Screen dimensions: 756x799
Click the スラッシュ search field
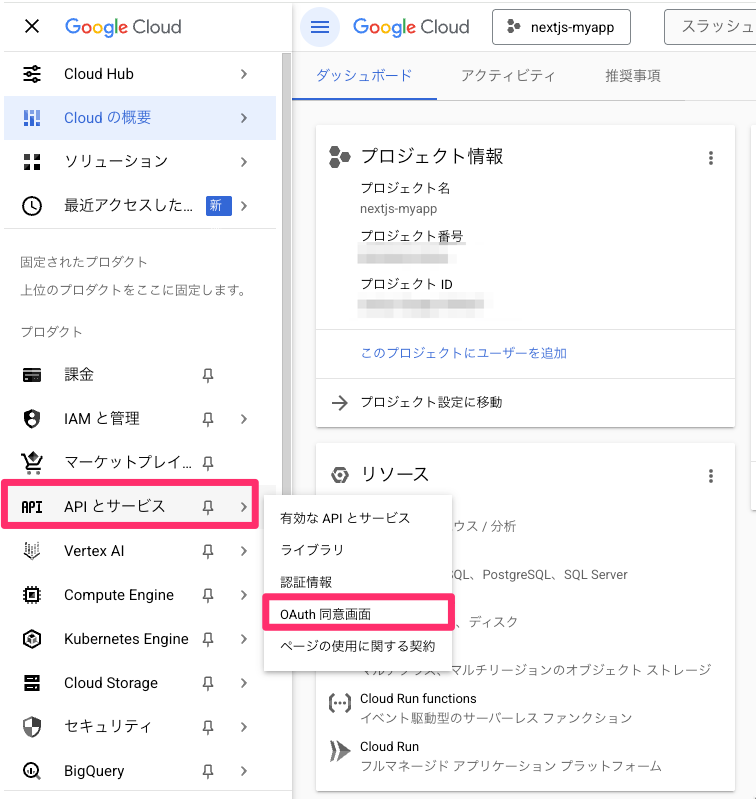tap(710, 27)
